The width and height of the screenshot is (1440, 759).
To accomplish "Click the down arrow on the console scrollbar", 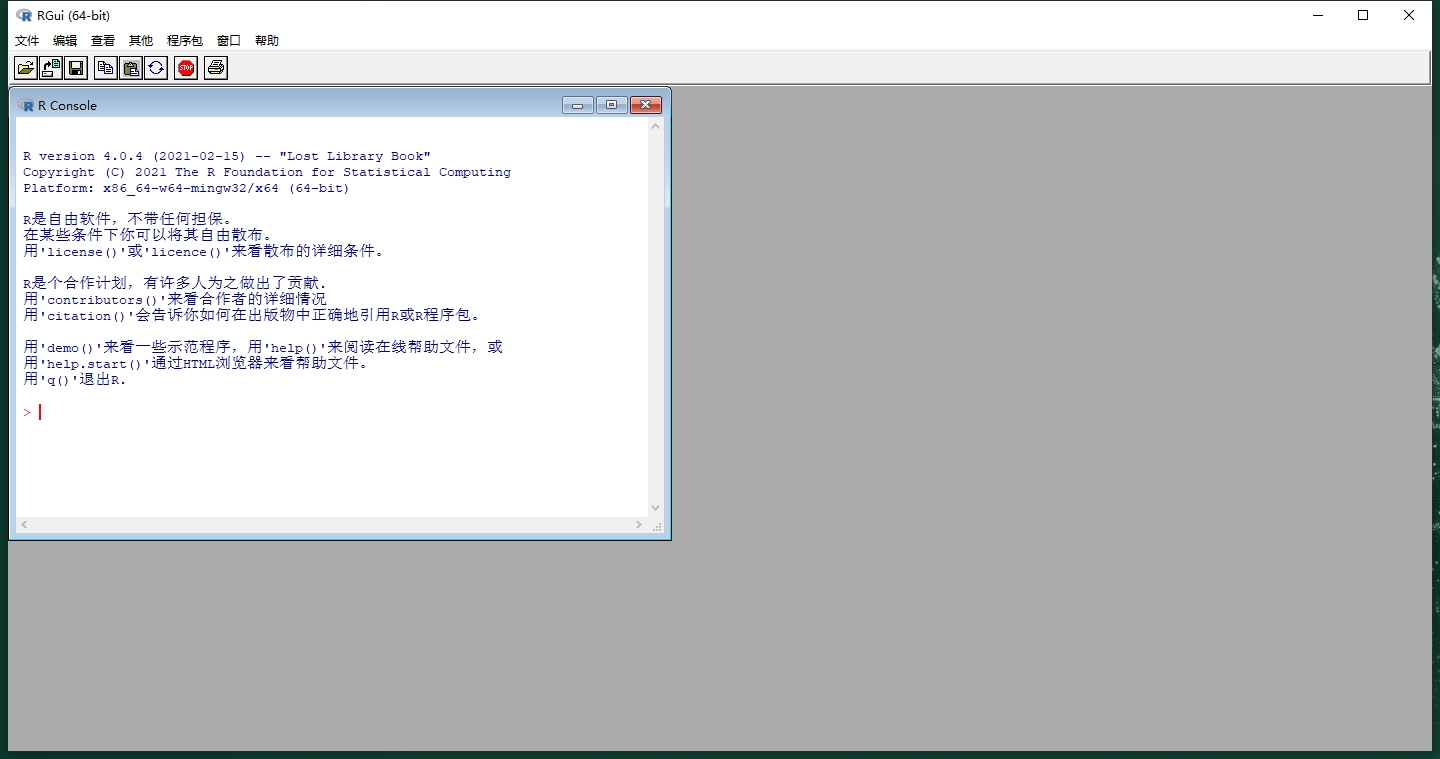I will (x=655, y=507).
